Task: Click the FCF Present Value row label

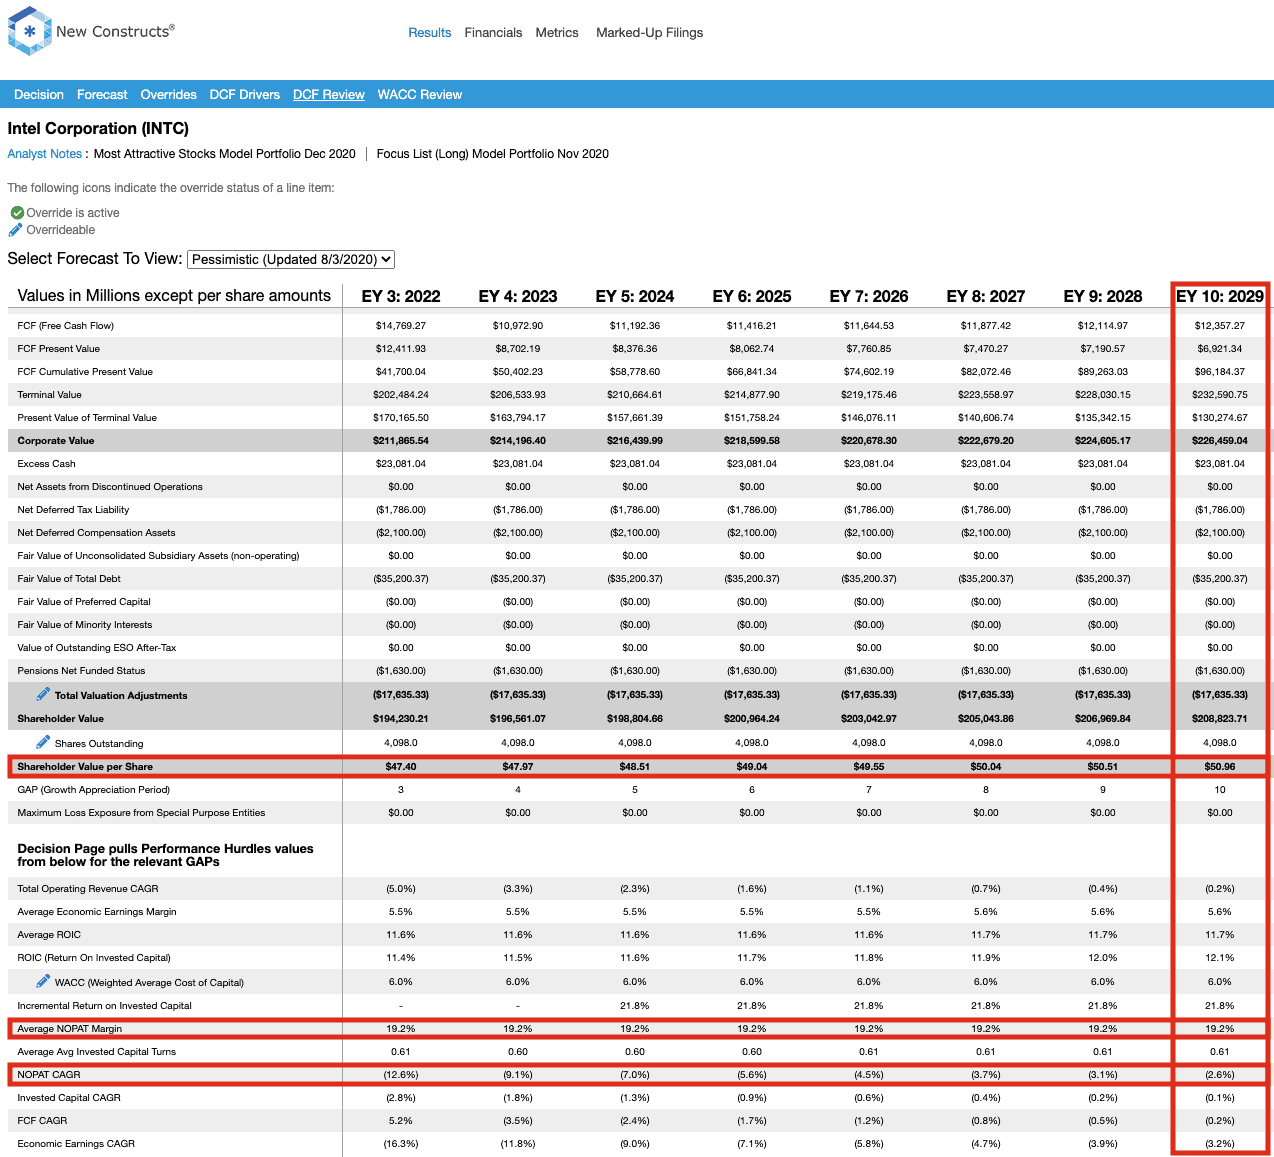Action: click(x=59, y=349)
